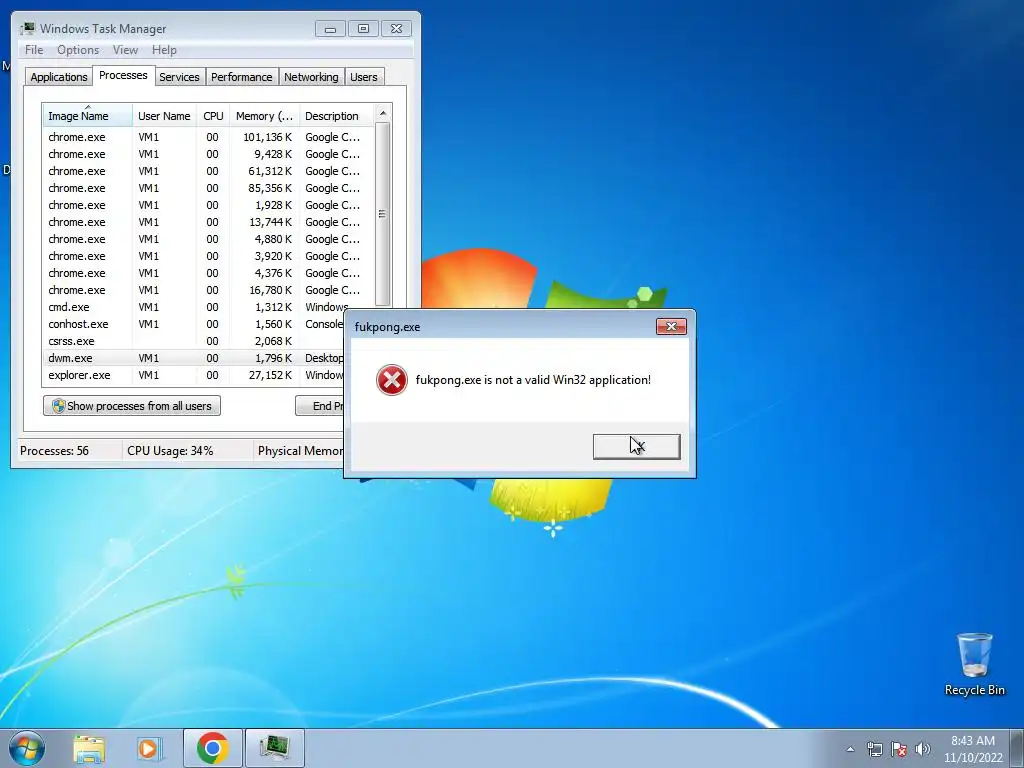This screenshot has height=768, width=1024.
Task: Switch to the Performance tab
Action: pos(242,77)
